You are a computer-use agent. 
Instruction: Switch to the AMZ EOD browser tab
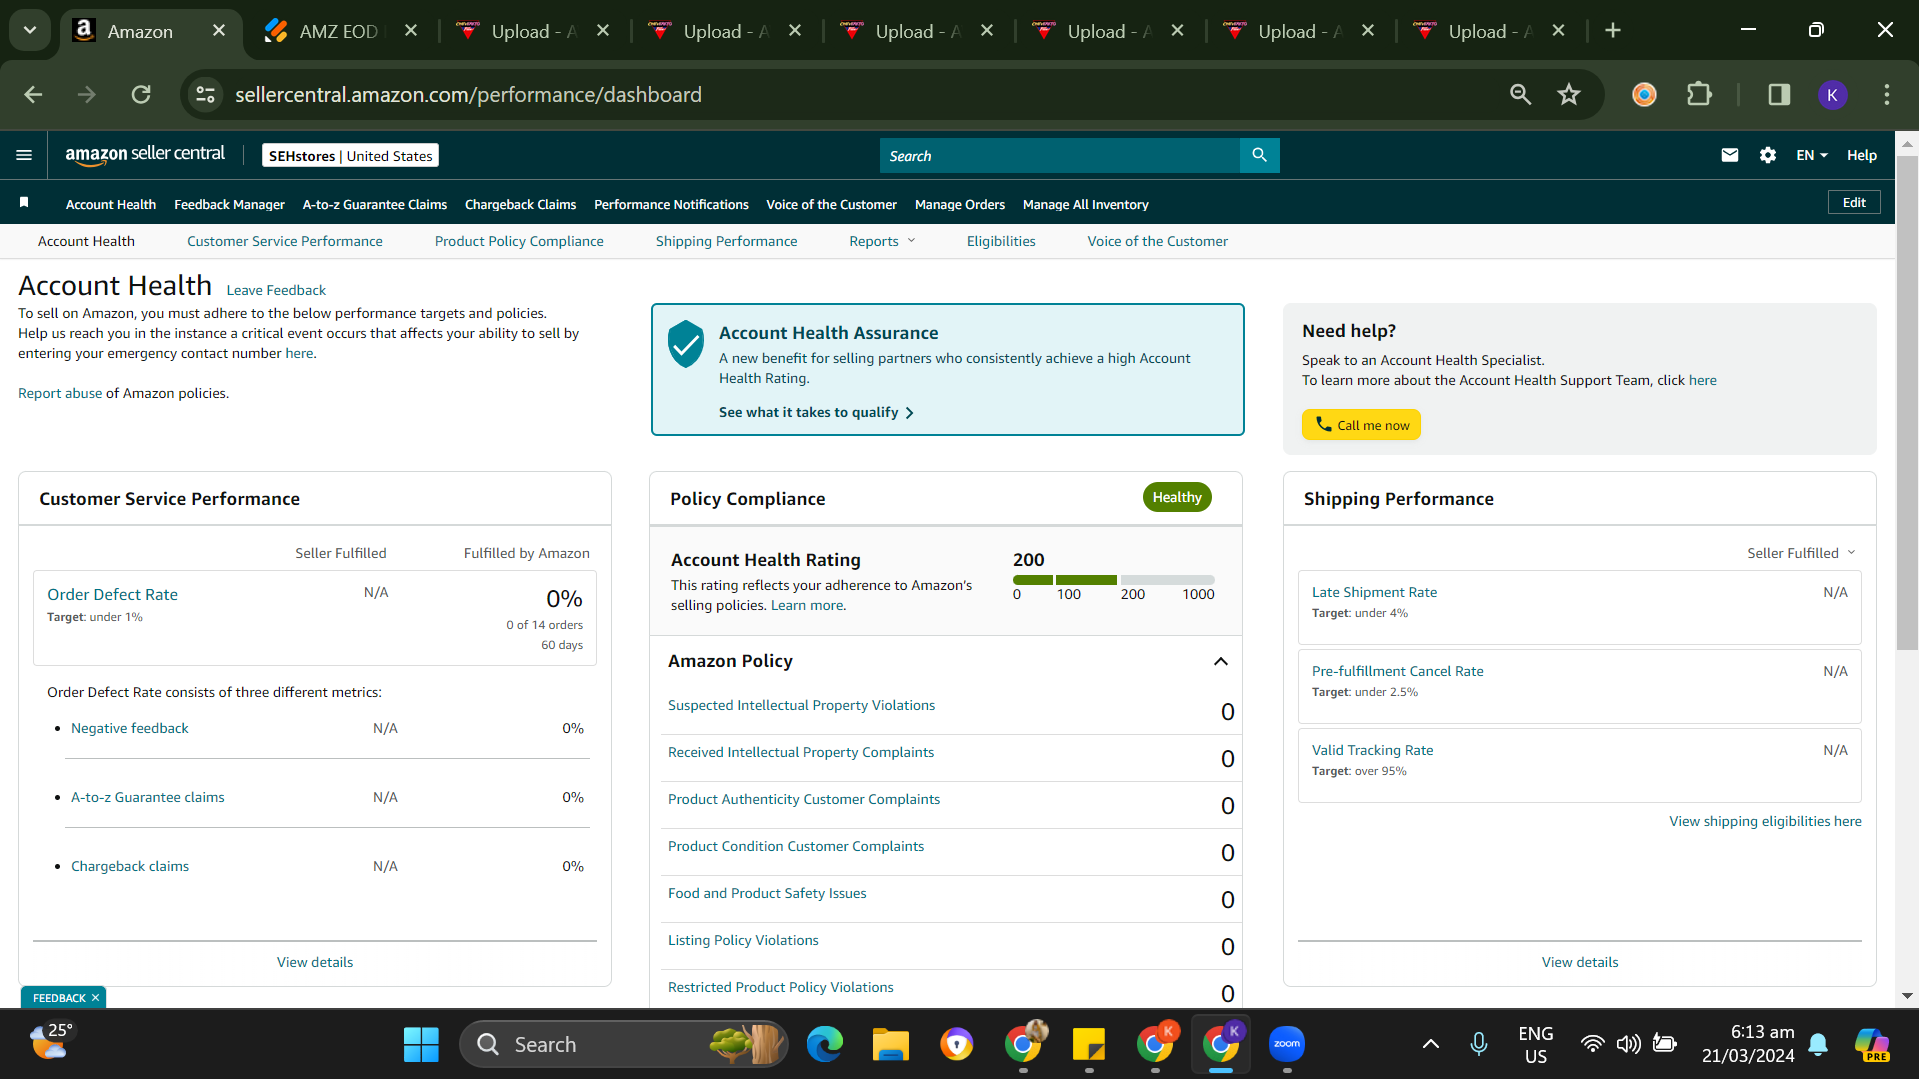pyautogui.click(x=340, y=31)
